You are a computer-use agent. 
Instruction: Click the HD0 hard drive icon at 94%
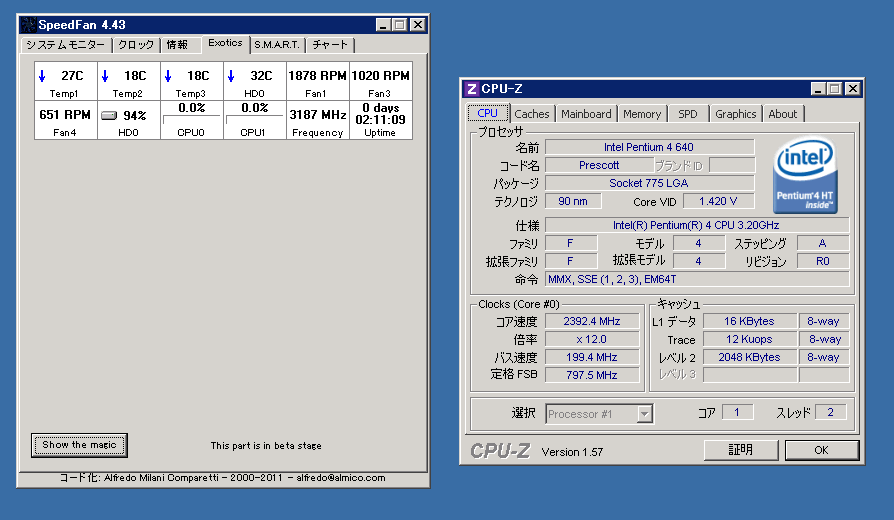(109, 115)
